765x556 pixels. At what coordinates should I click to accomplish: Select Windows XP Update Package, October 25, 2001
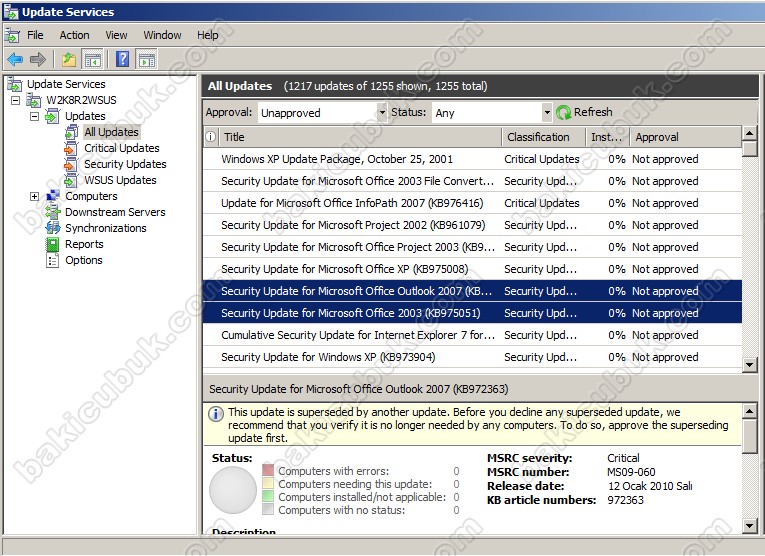[472, 159]
